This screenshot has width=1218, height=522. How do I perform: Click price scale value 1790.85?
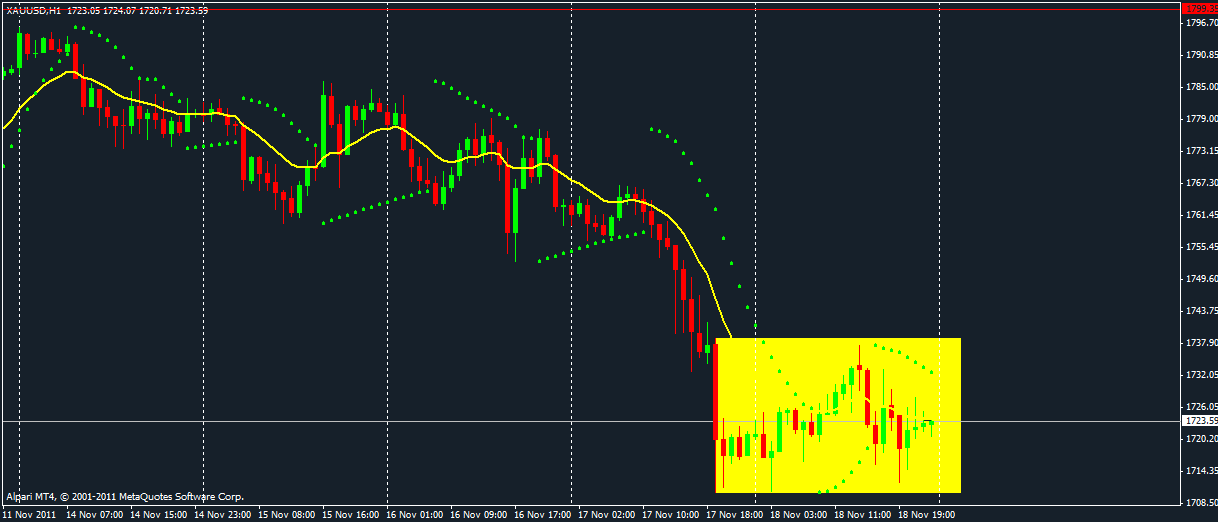click(1200, 54)
